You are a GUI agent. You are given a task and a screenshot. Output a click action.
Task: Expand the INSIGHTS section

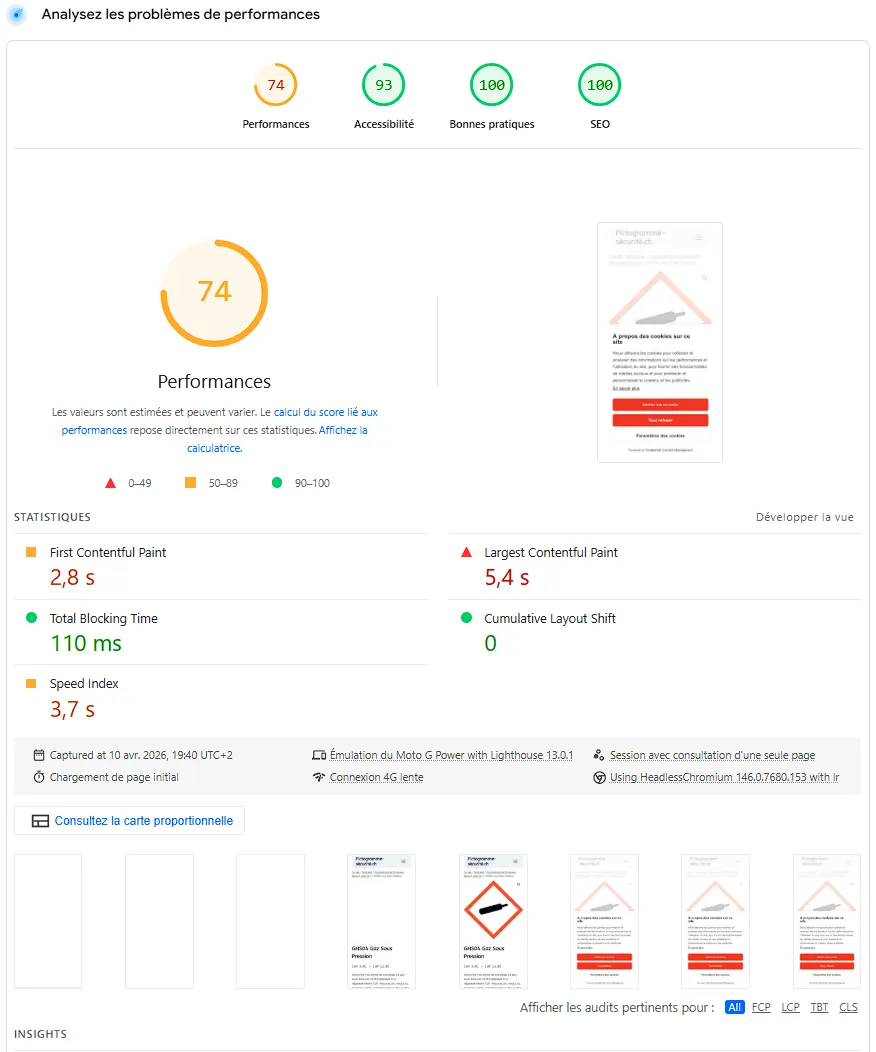(x=40, y=1034)
